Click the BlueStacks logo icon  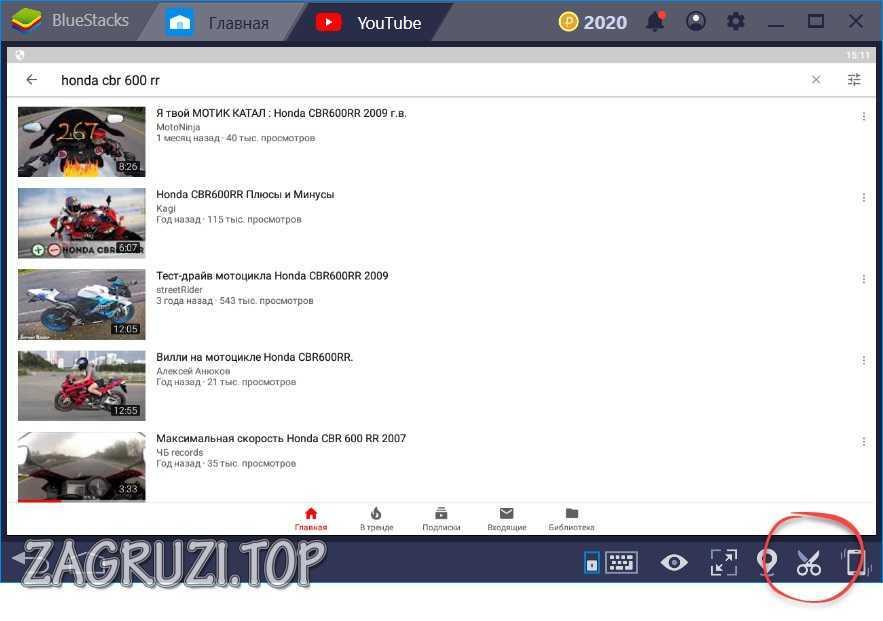point(26,21)
